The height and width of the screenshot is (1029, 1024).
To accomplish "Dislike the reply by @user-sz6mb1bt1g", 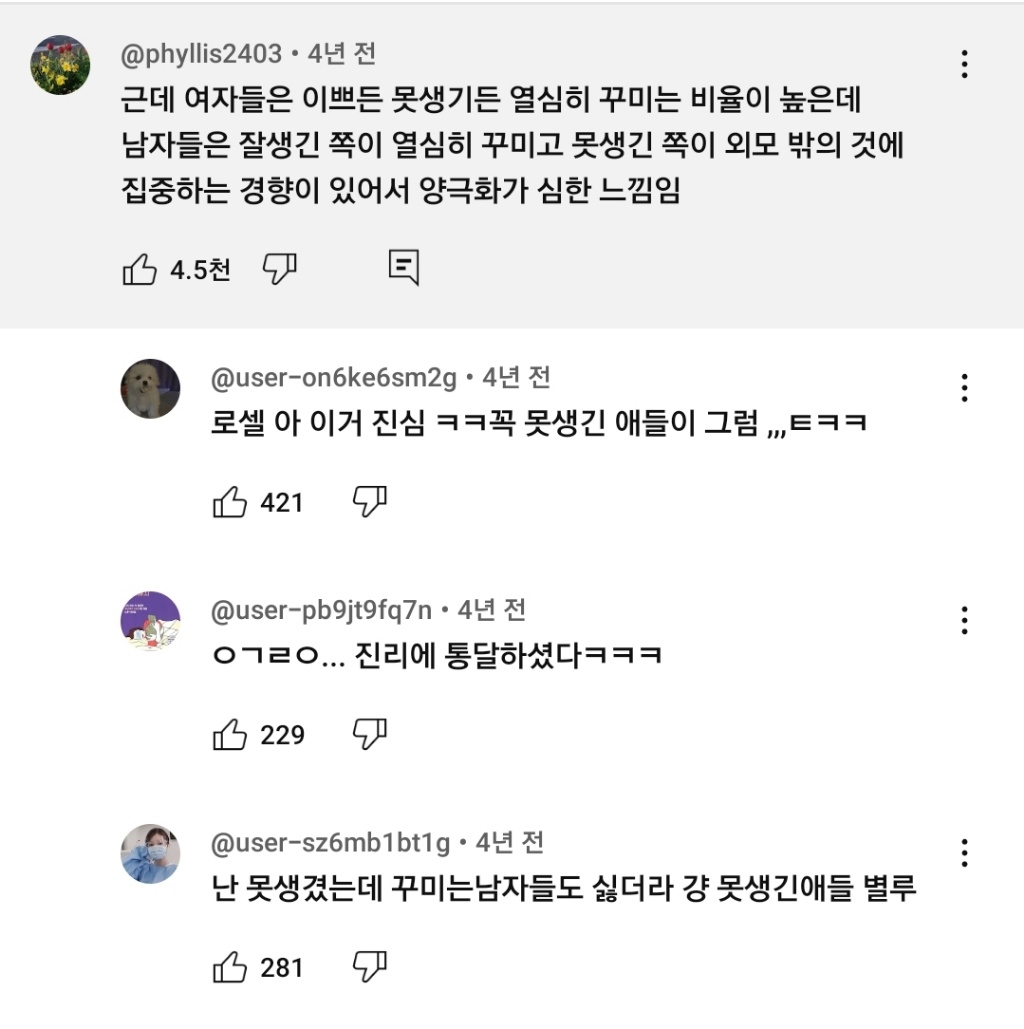I will tap(370, 967).
